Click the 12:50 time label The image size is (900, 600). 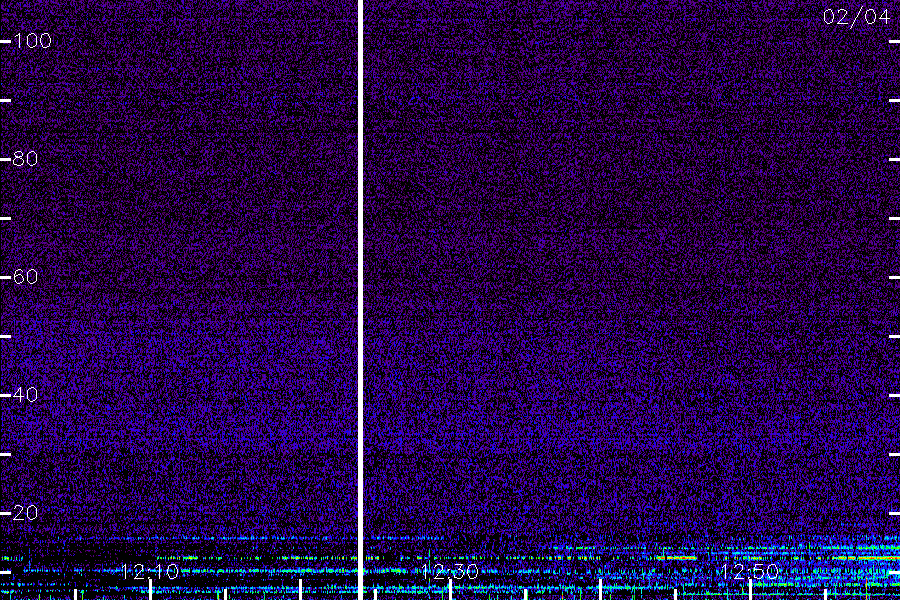pos(749,572)
